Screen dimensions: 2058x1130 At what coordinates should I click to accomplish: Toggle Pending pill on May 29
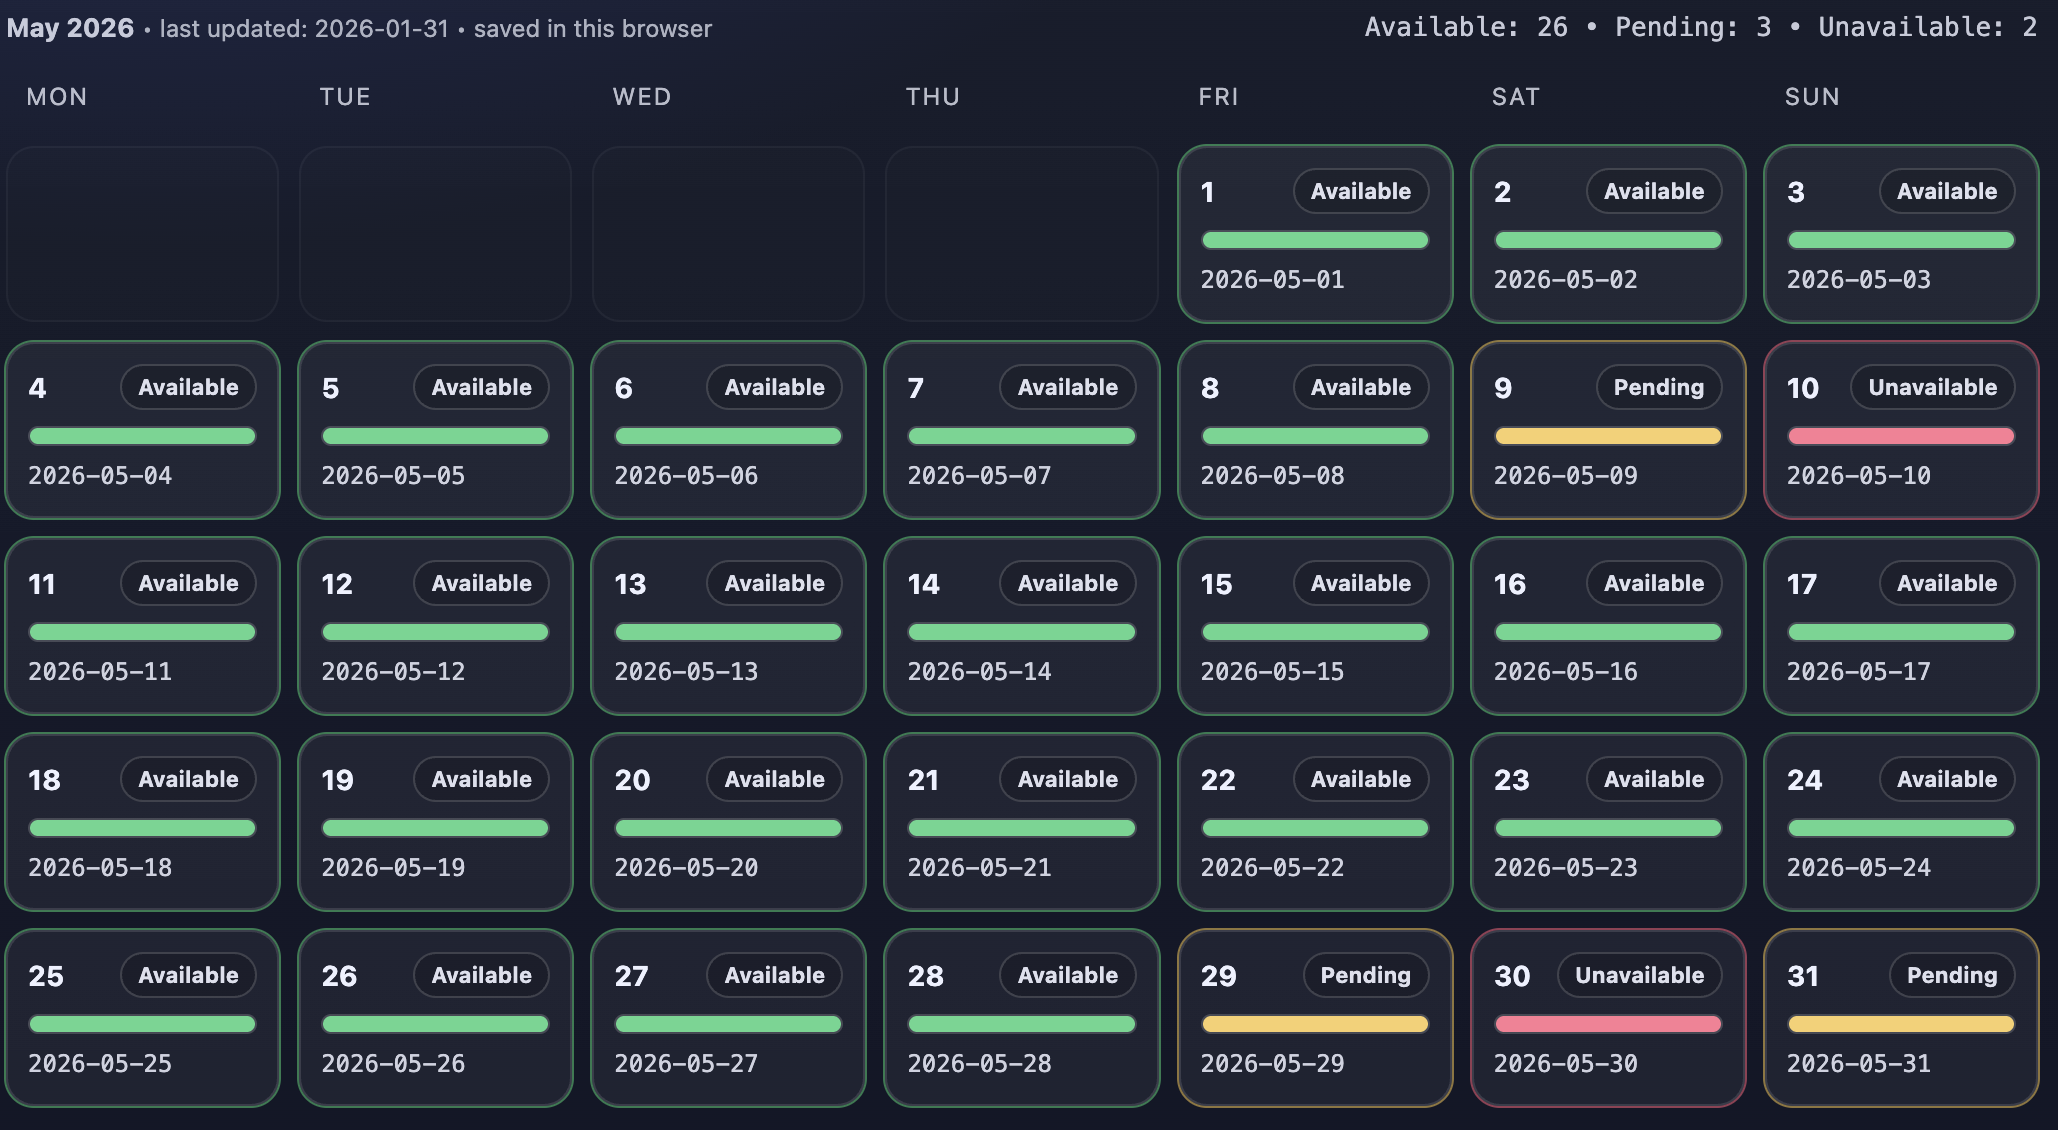tap(1364, 975)
